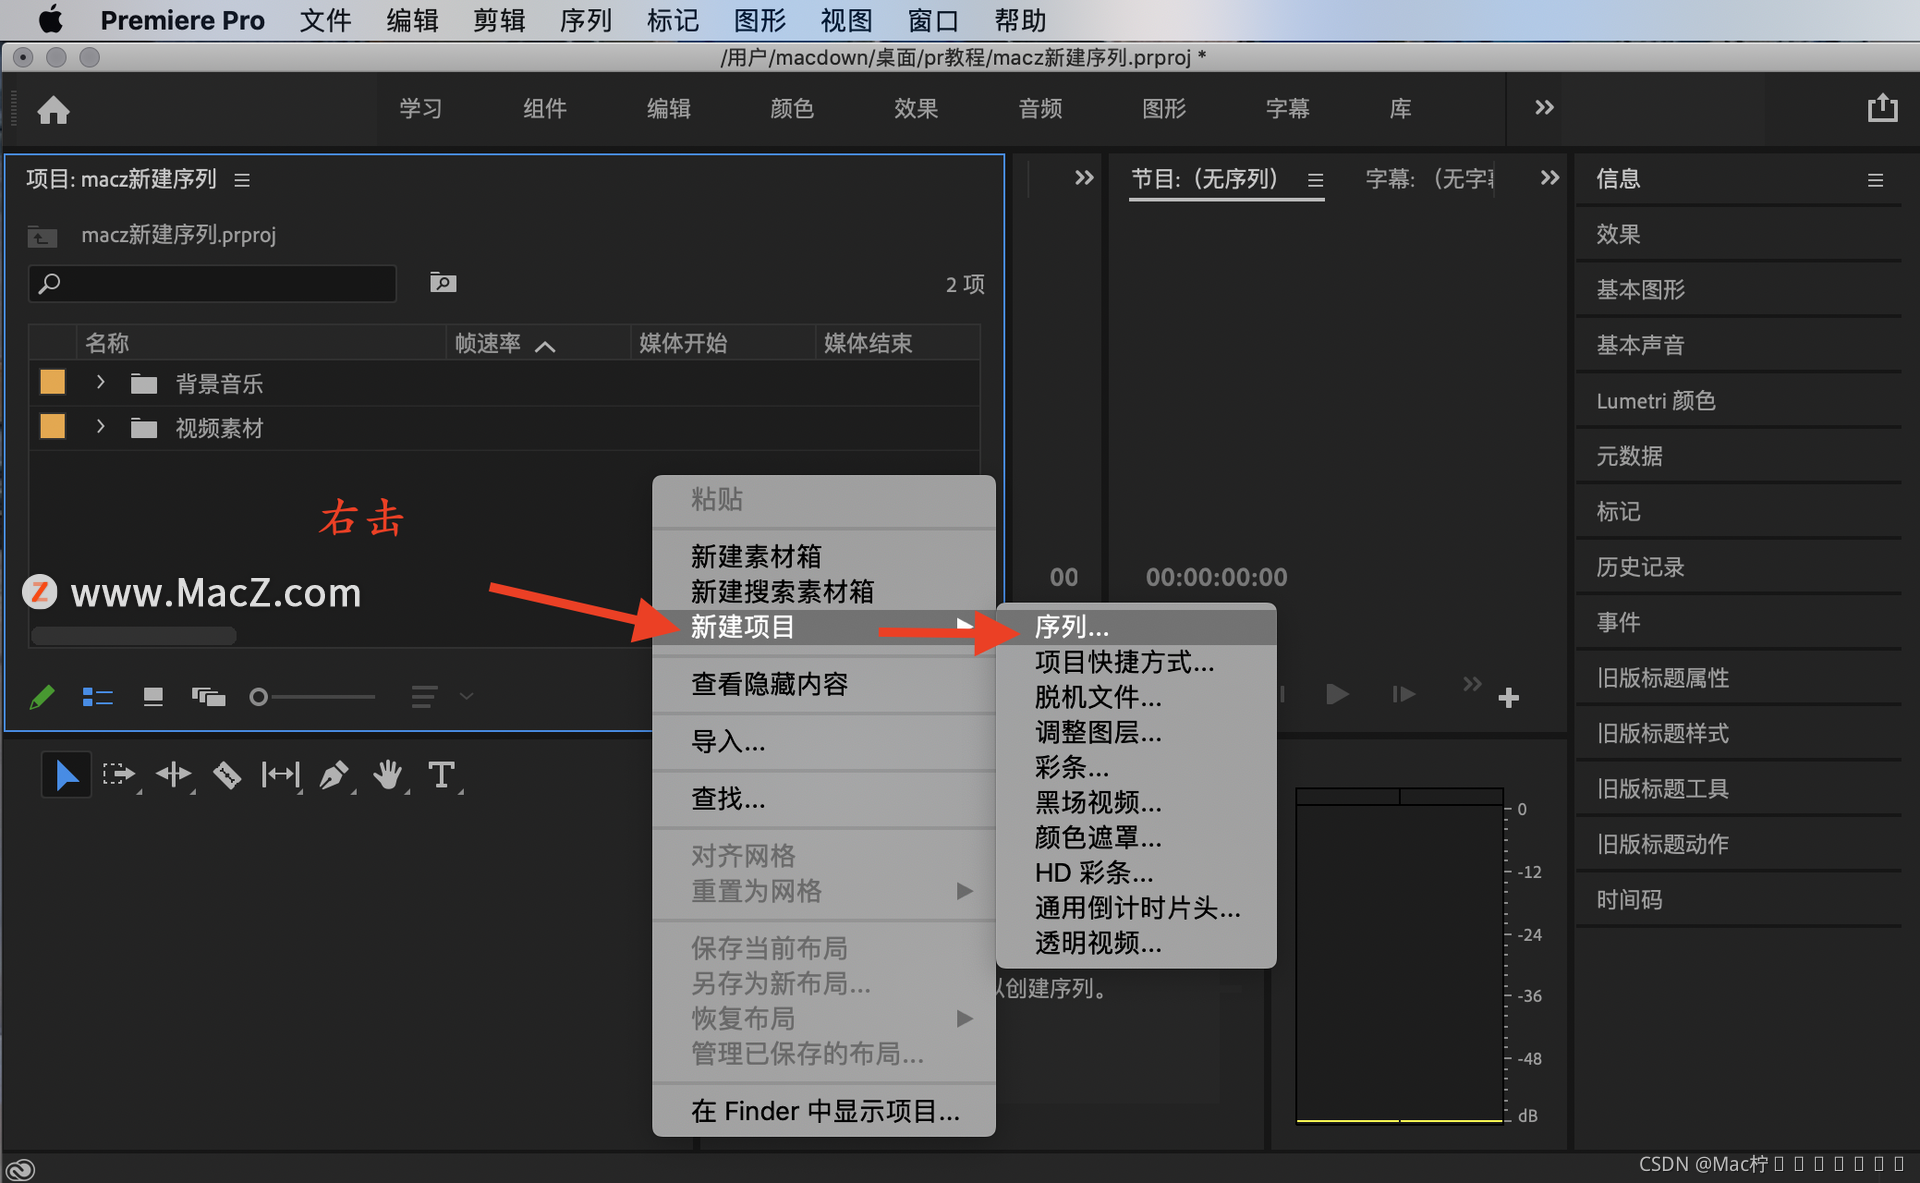Click the sort icons button in project panel

[424, 696]
